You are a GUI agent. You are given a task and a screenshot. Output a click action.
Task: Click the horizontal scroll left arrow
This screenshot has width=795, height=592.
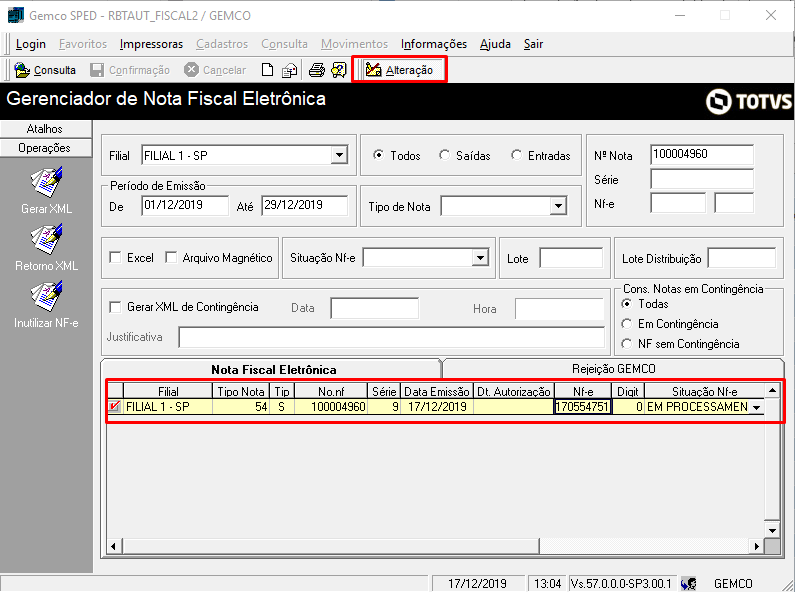click(114, 546)
